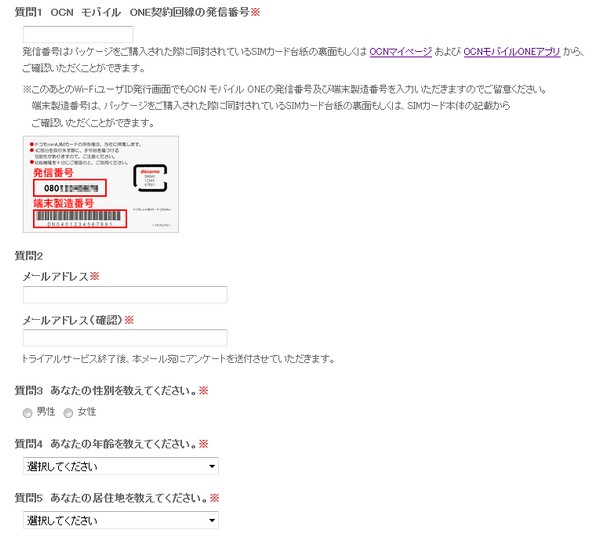Viewport: 600px width, 541px height.
Task: Click the SIM card sample image
Action: 101,184
